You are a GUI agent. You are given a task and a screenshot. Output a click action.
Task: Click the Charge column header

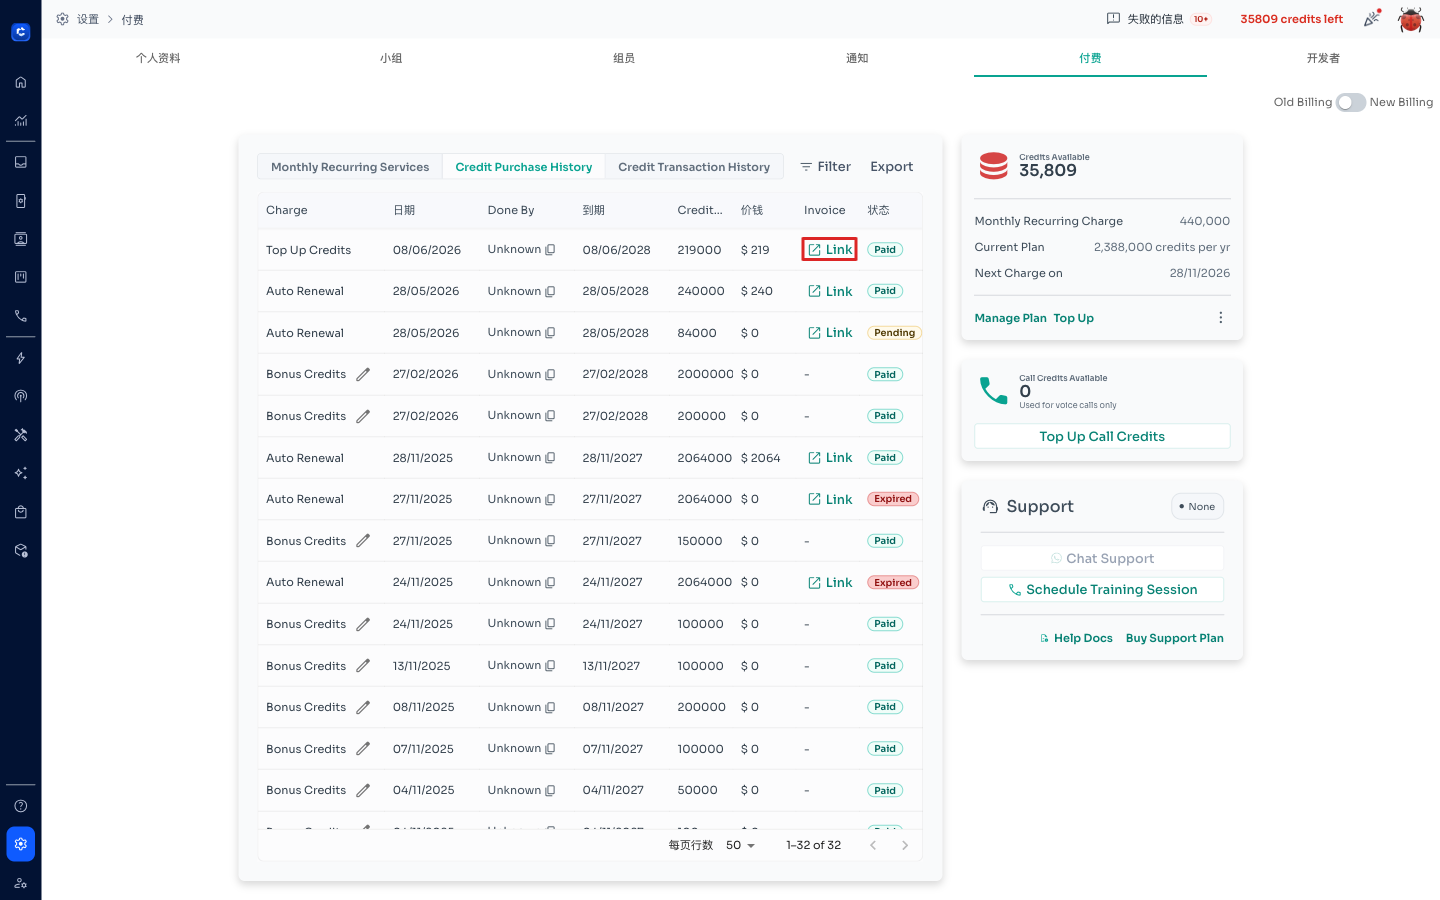click(x=287, y=210)
